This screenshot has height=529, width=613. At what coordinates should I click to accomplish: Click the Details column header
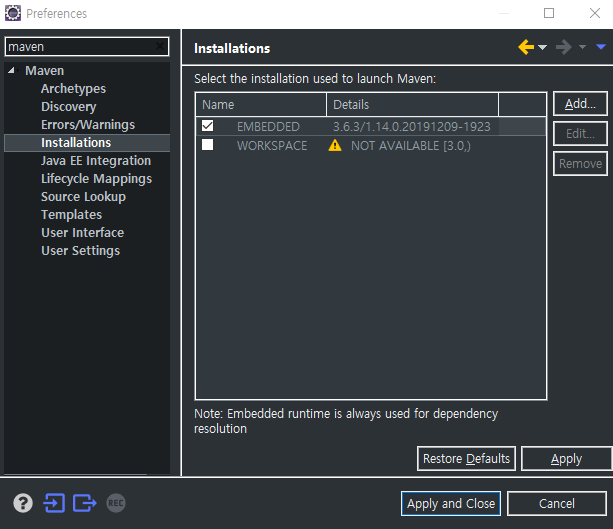(412, 104)
